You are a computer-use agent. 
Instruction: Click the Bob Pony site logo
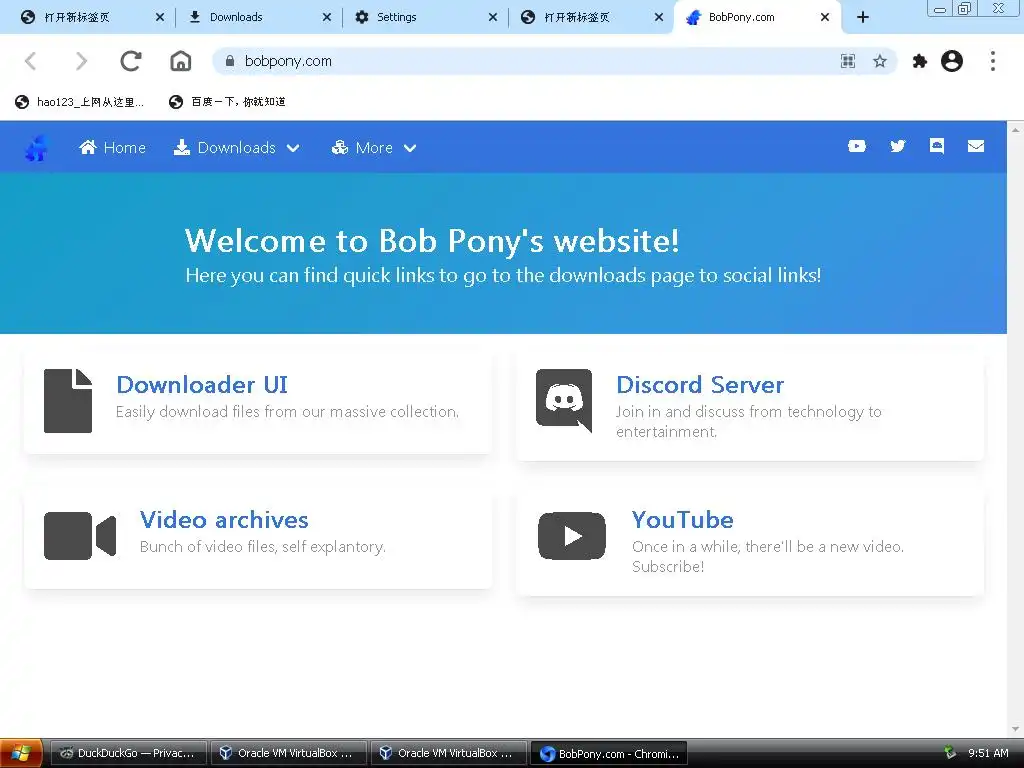click(x=37, y=148)
